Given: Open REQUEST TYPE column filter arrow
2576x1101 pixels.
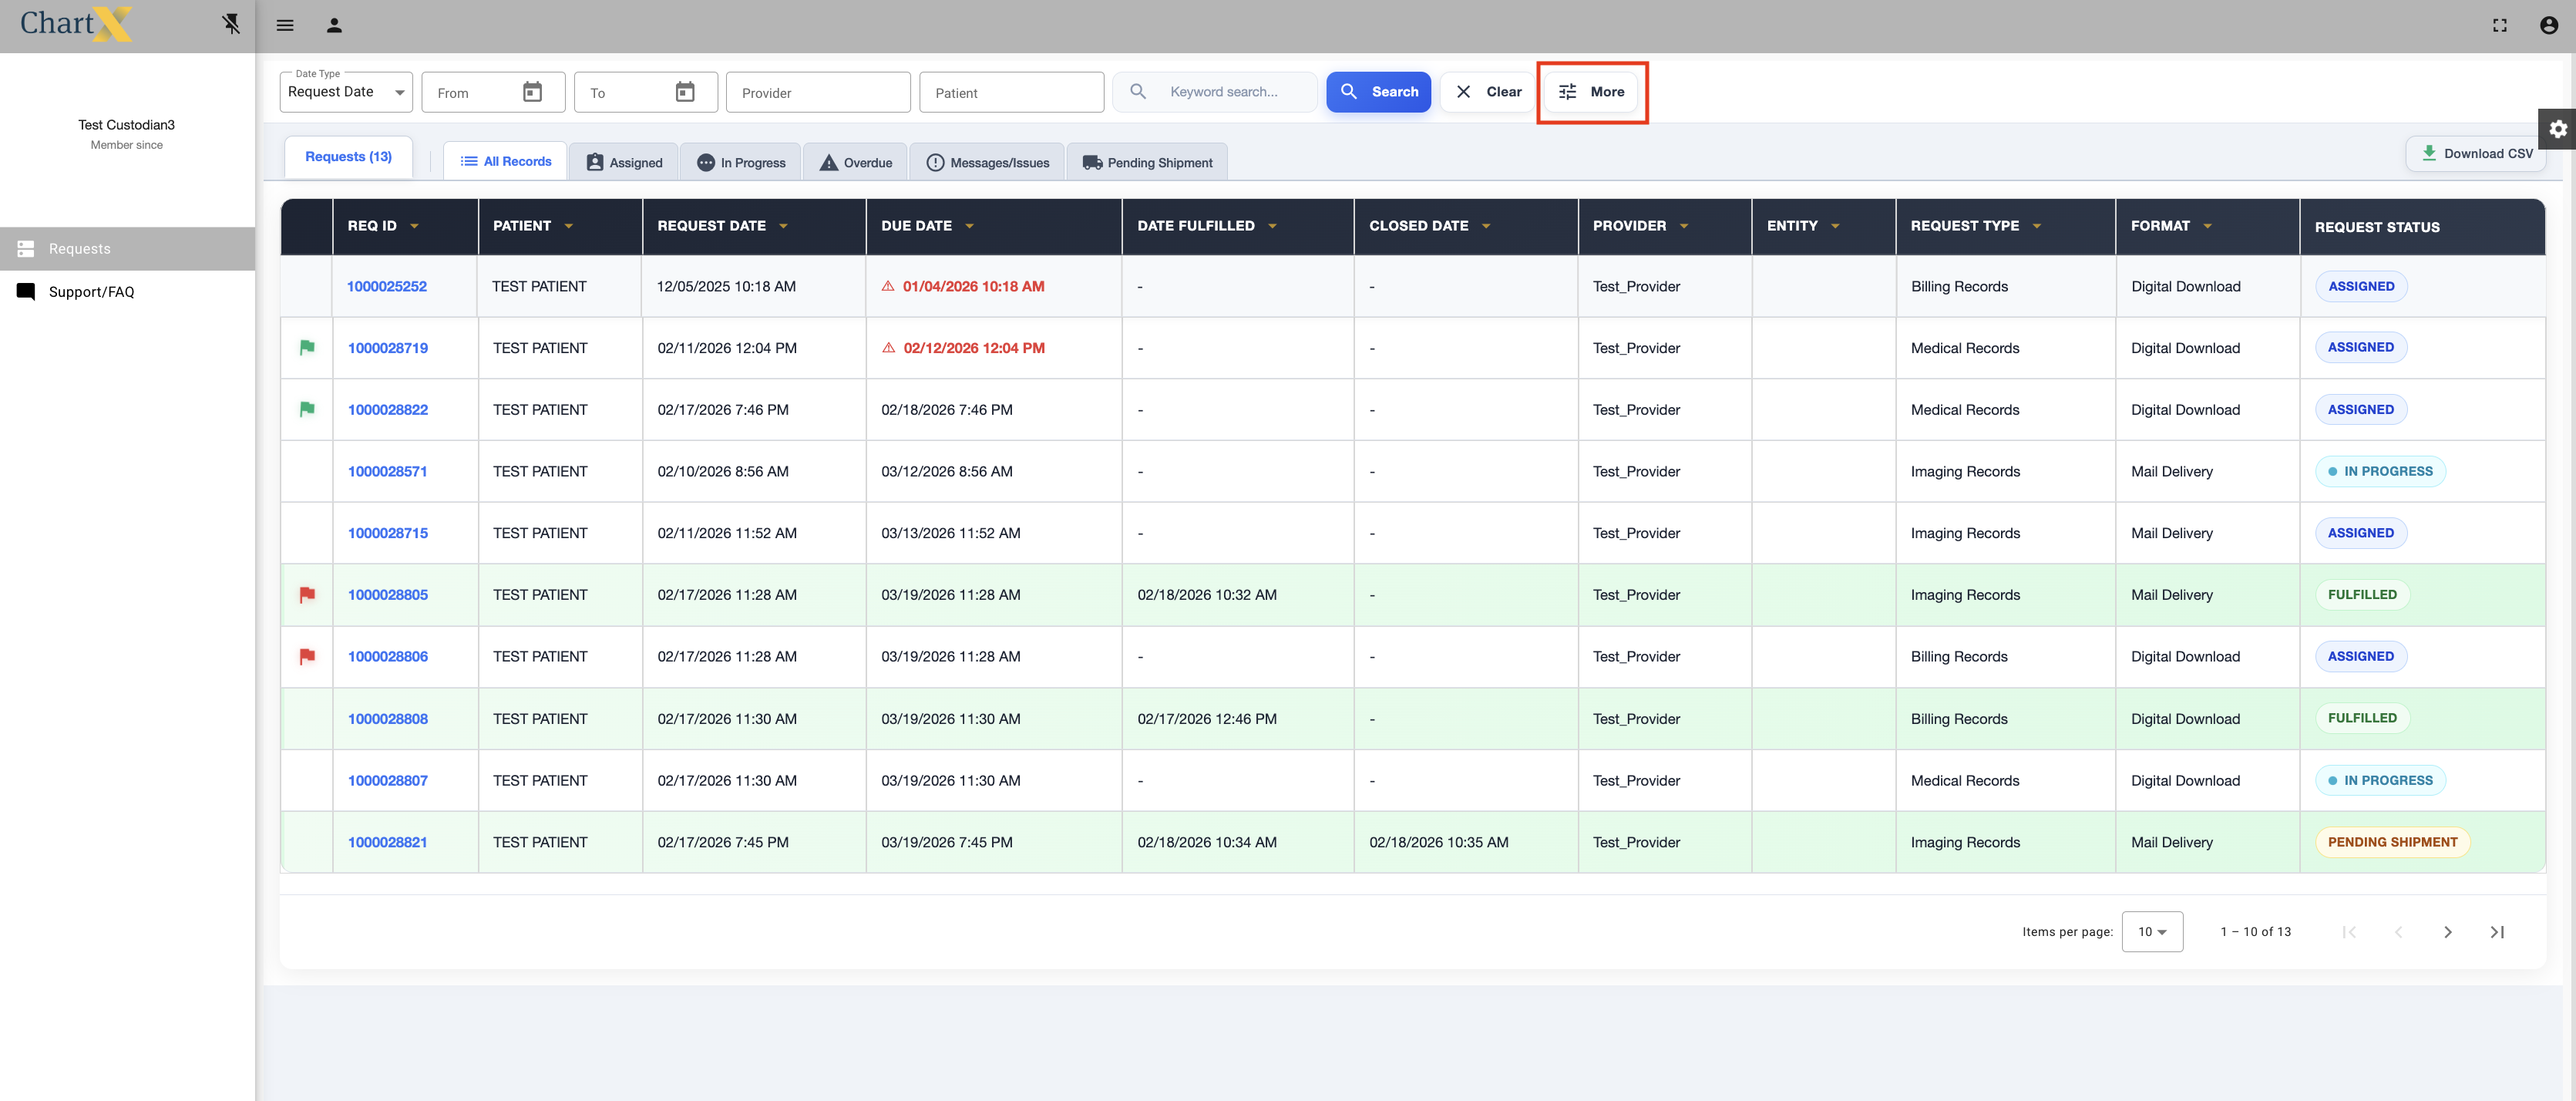Looking at the screenshot, I should (2037, 226).
